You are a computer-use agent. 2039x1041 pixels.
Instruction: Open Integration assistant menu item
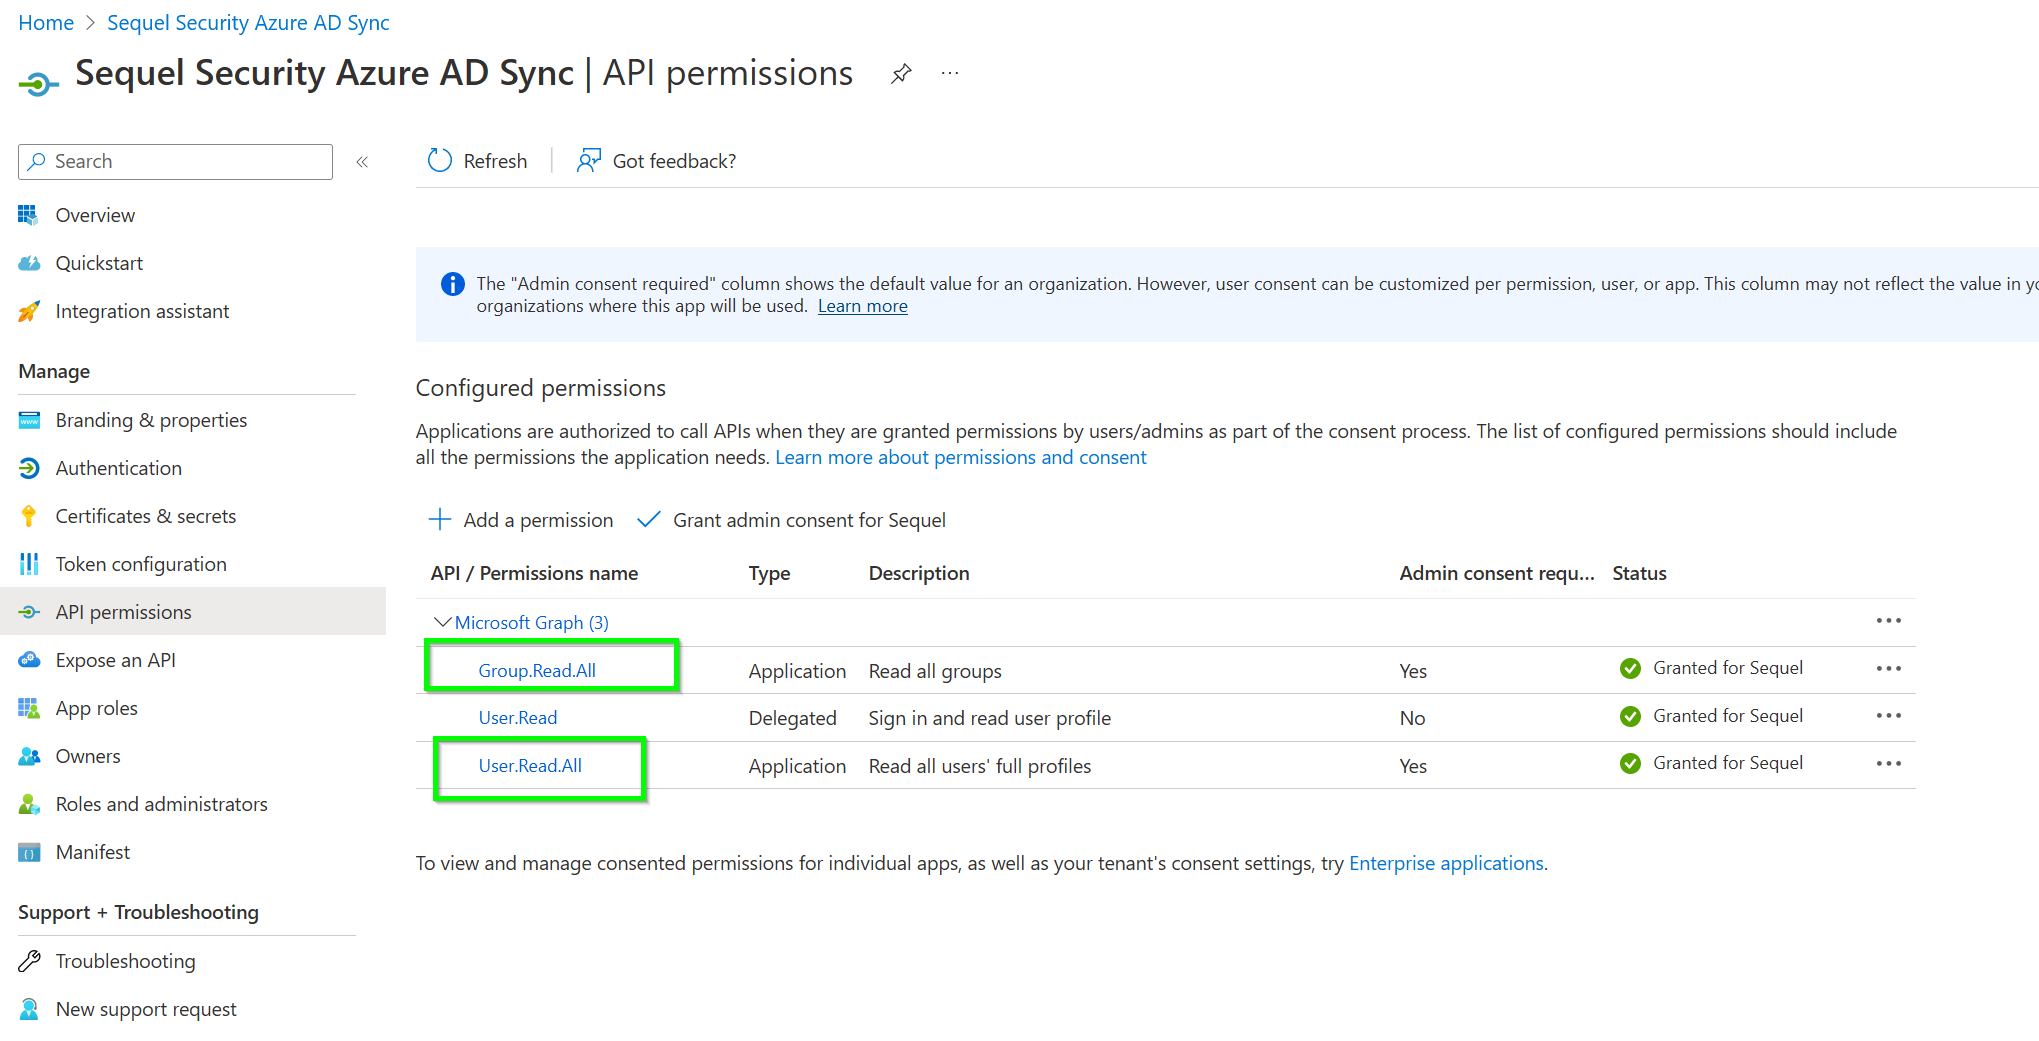(x=142, y=311)
